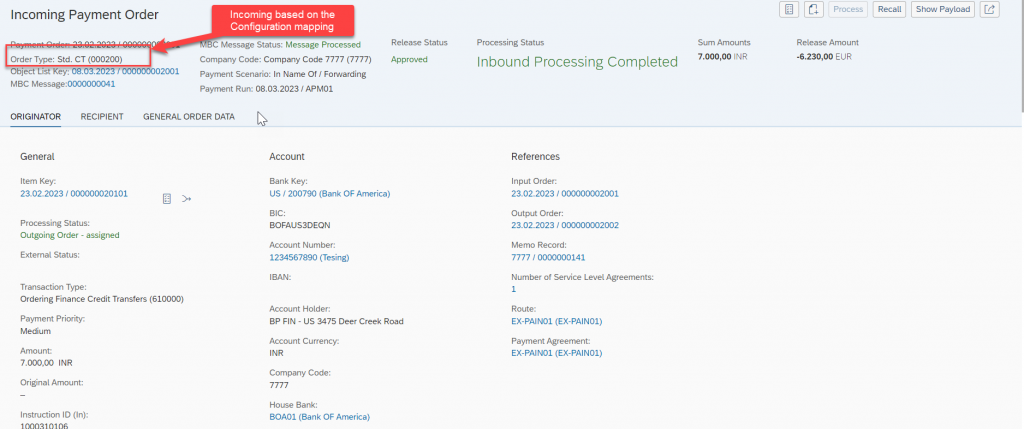Open Object List Key 08.03.2023 / 000000002001 link
Viewport: 1024px width, 429px height.
[125, 71]
